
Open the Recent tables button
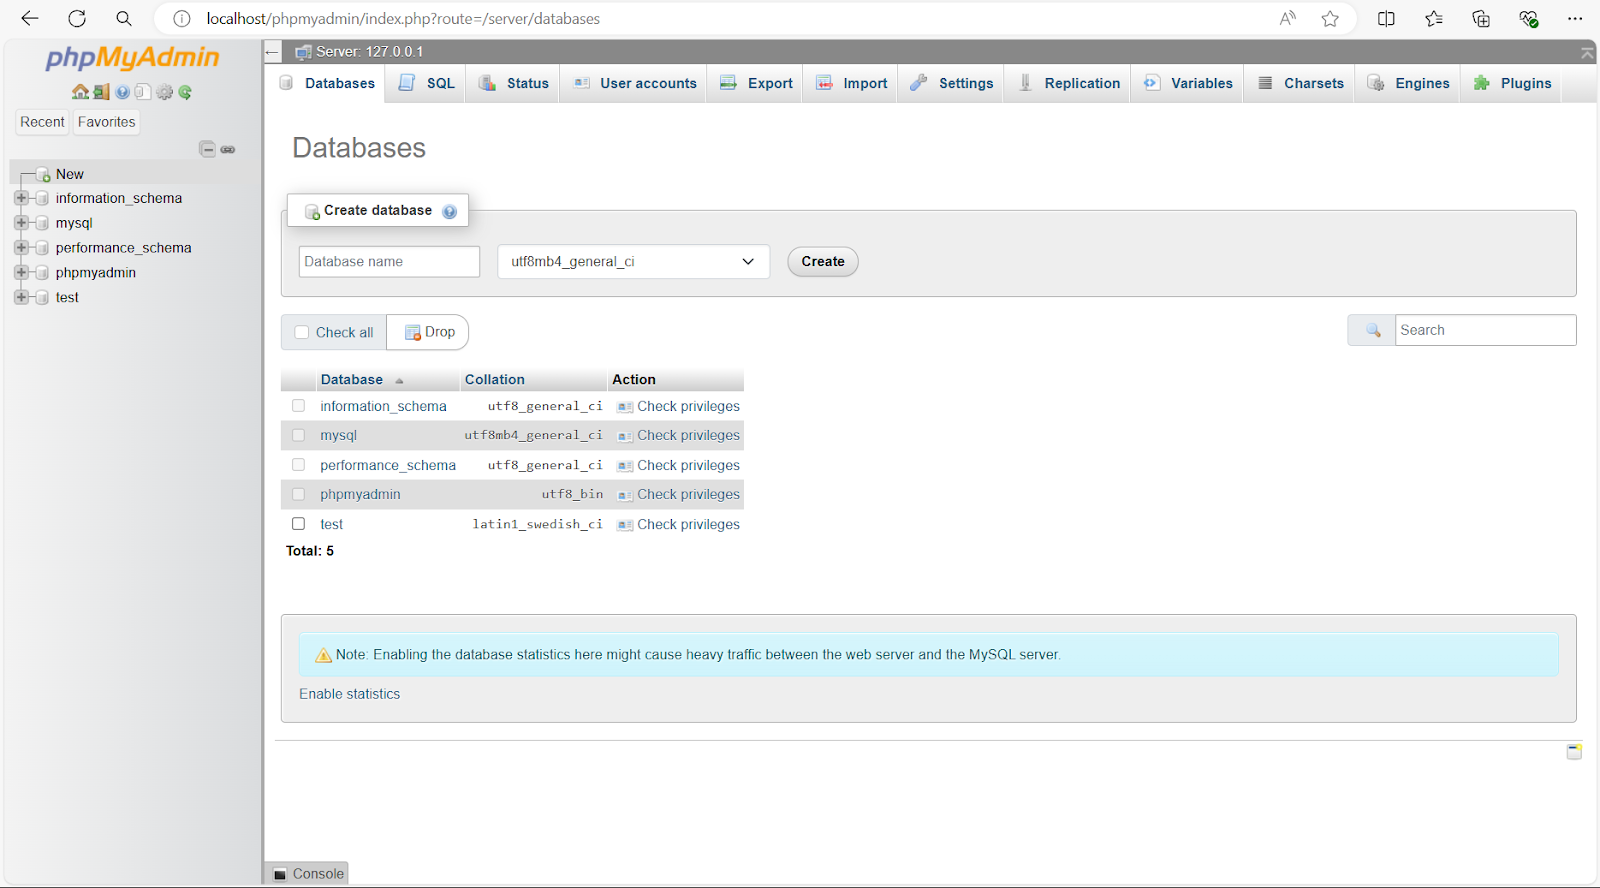42,122
